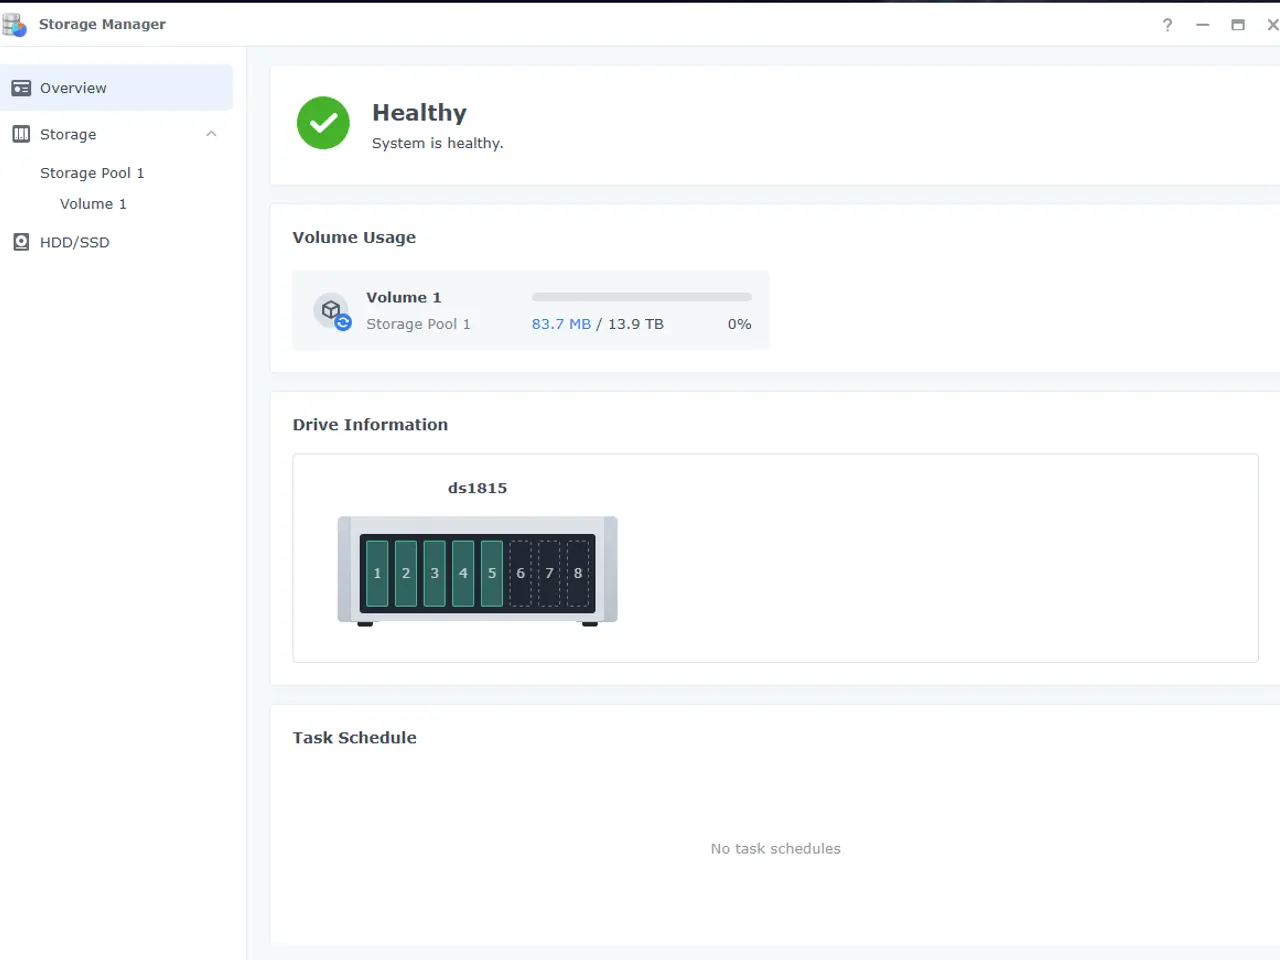Select drive bay 1 on ds1815
The image size is (1280, 960).
(377, 573)
